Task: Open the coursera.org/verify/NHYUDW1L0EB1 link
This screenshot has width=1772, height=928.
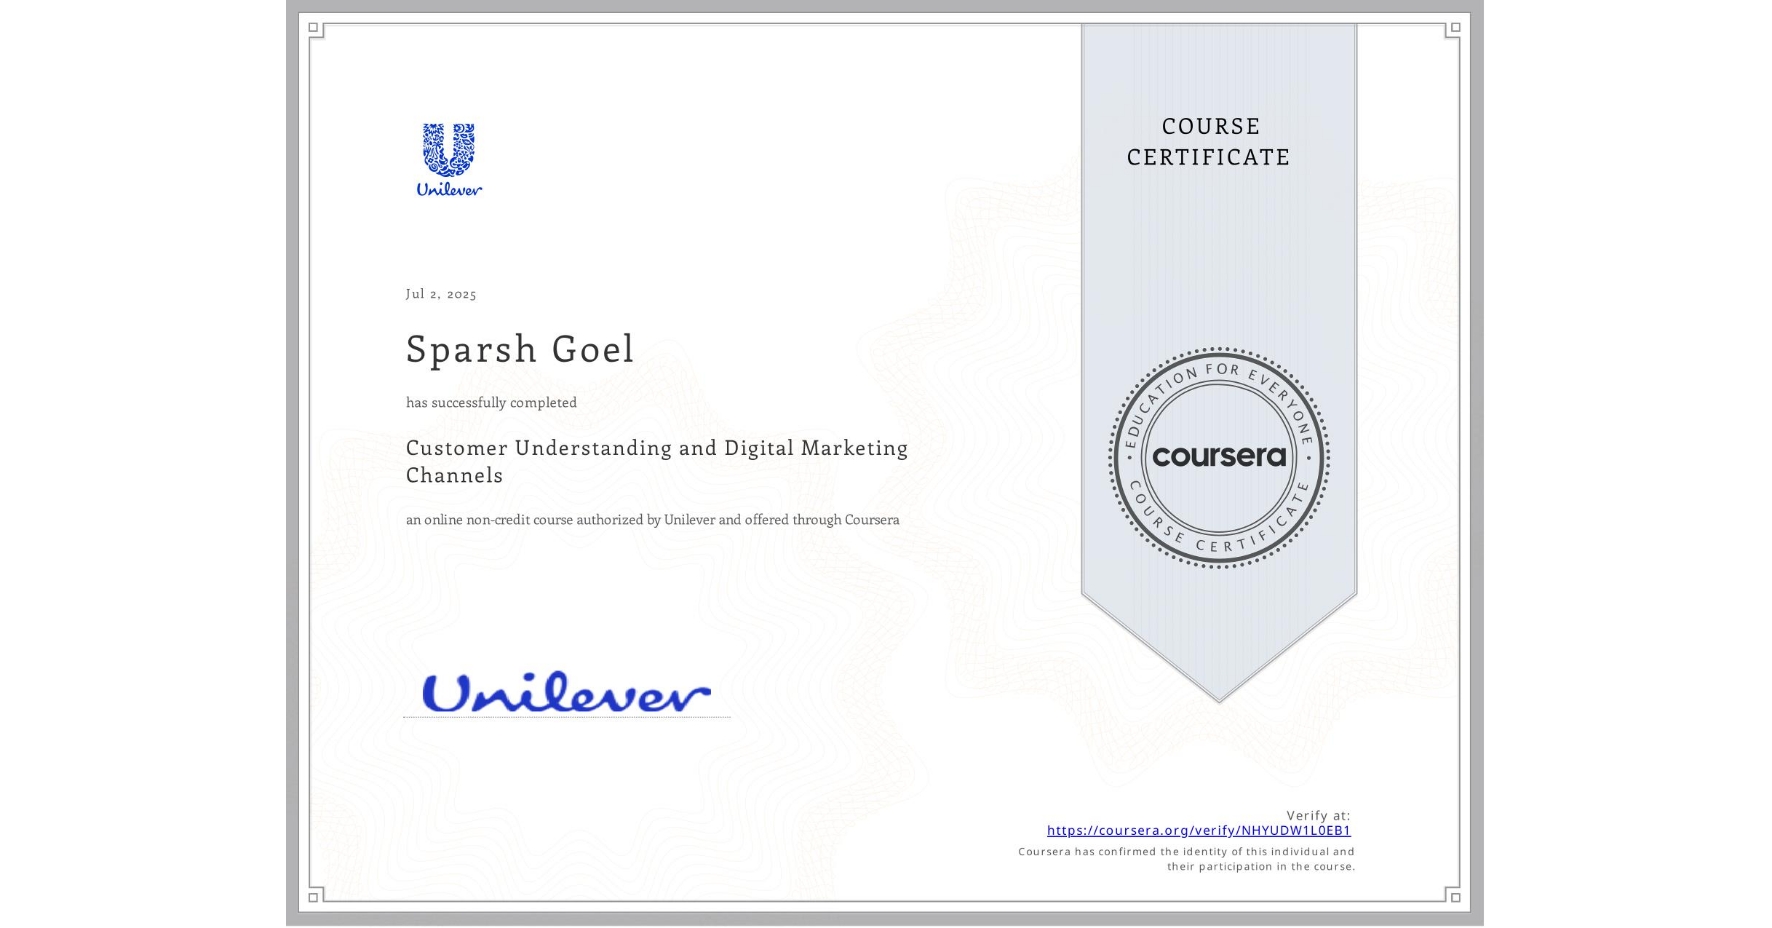Action: pyautogui.click(x=1200, y=830)
